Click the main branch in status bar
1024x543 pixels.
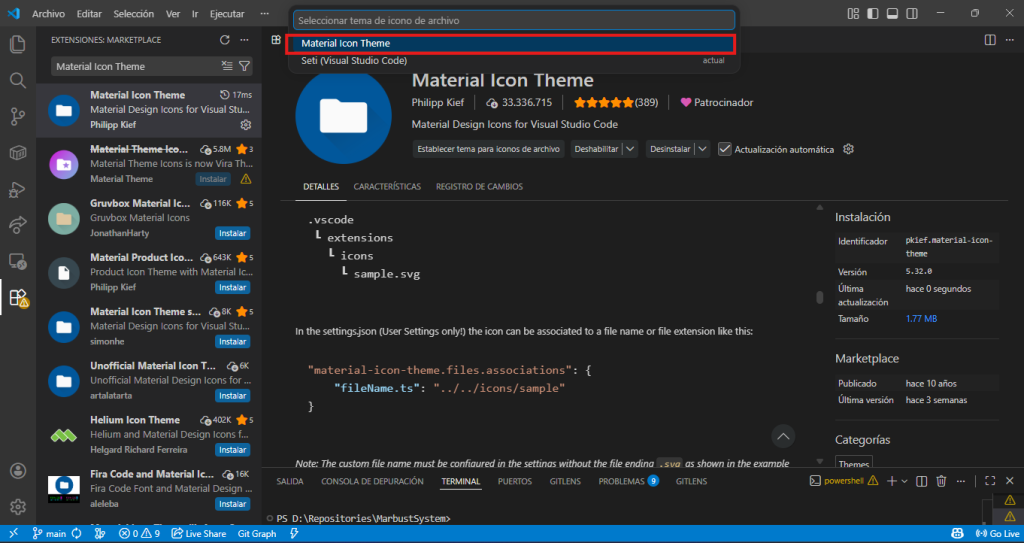[x=50, y=533]
